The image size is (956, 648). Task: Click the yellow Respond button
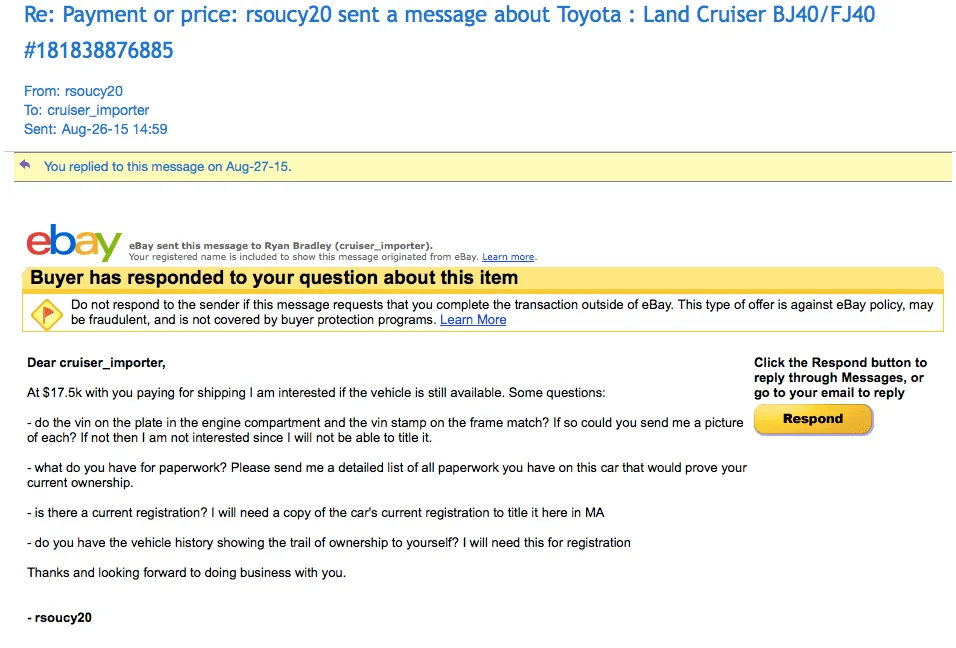(813, 419)
